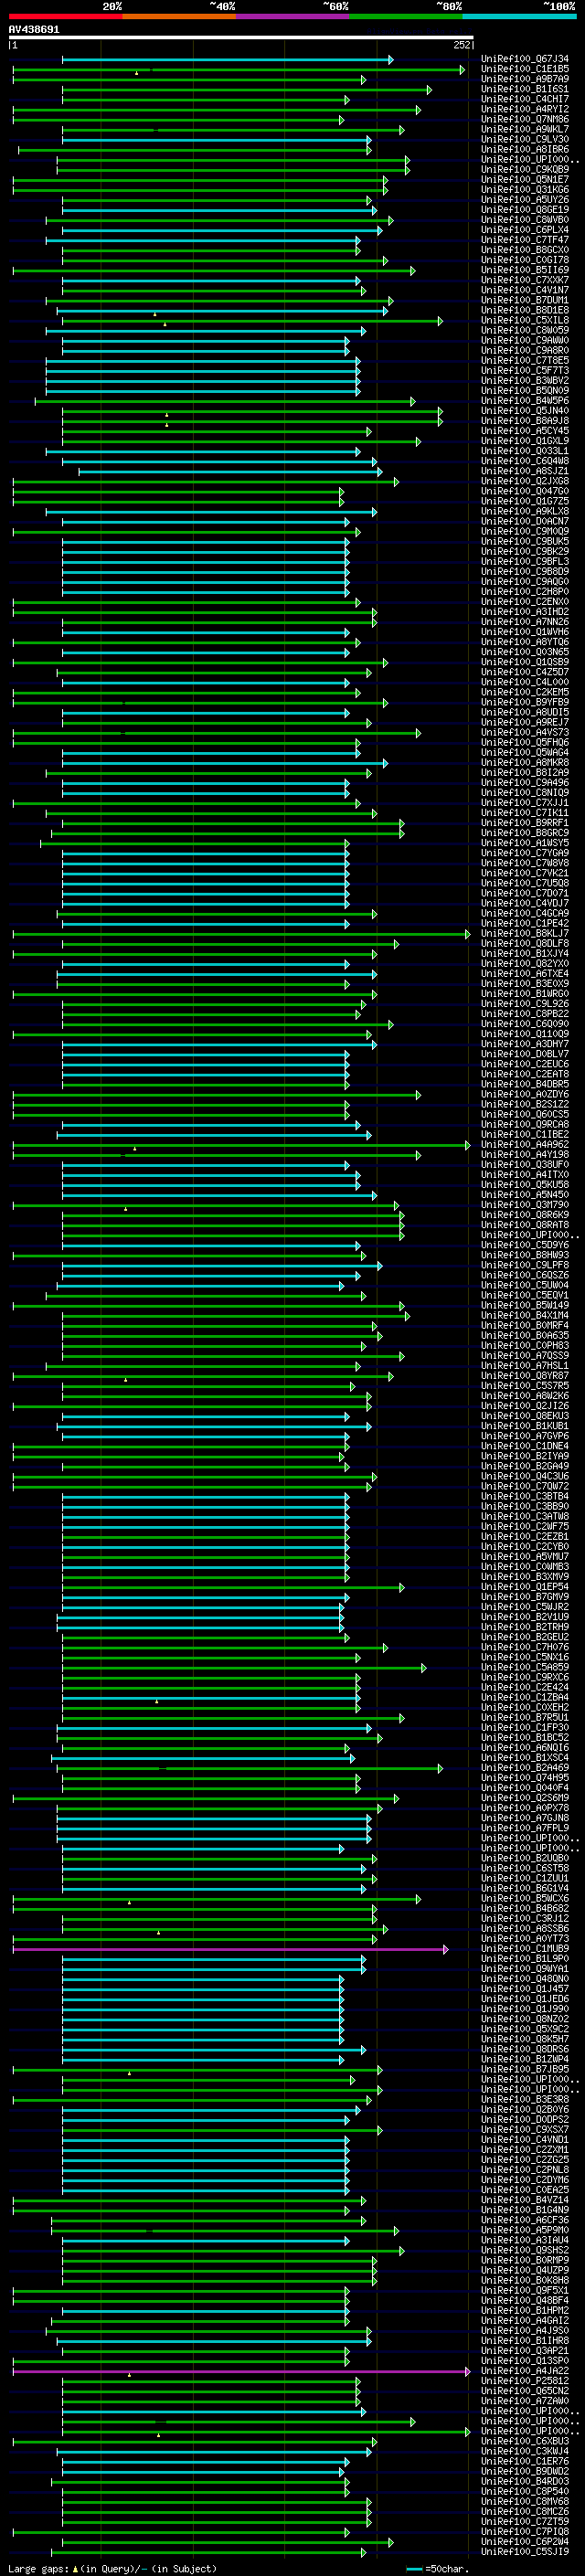Select hit label UniRef100_C6PLX4
This screenshot has height=2576, width=585.
click(x=525, y=230)
